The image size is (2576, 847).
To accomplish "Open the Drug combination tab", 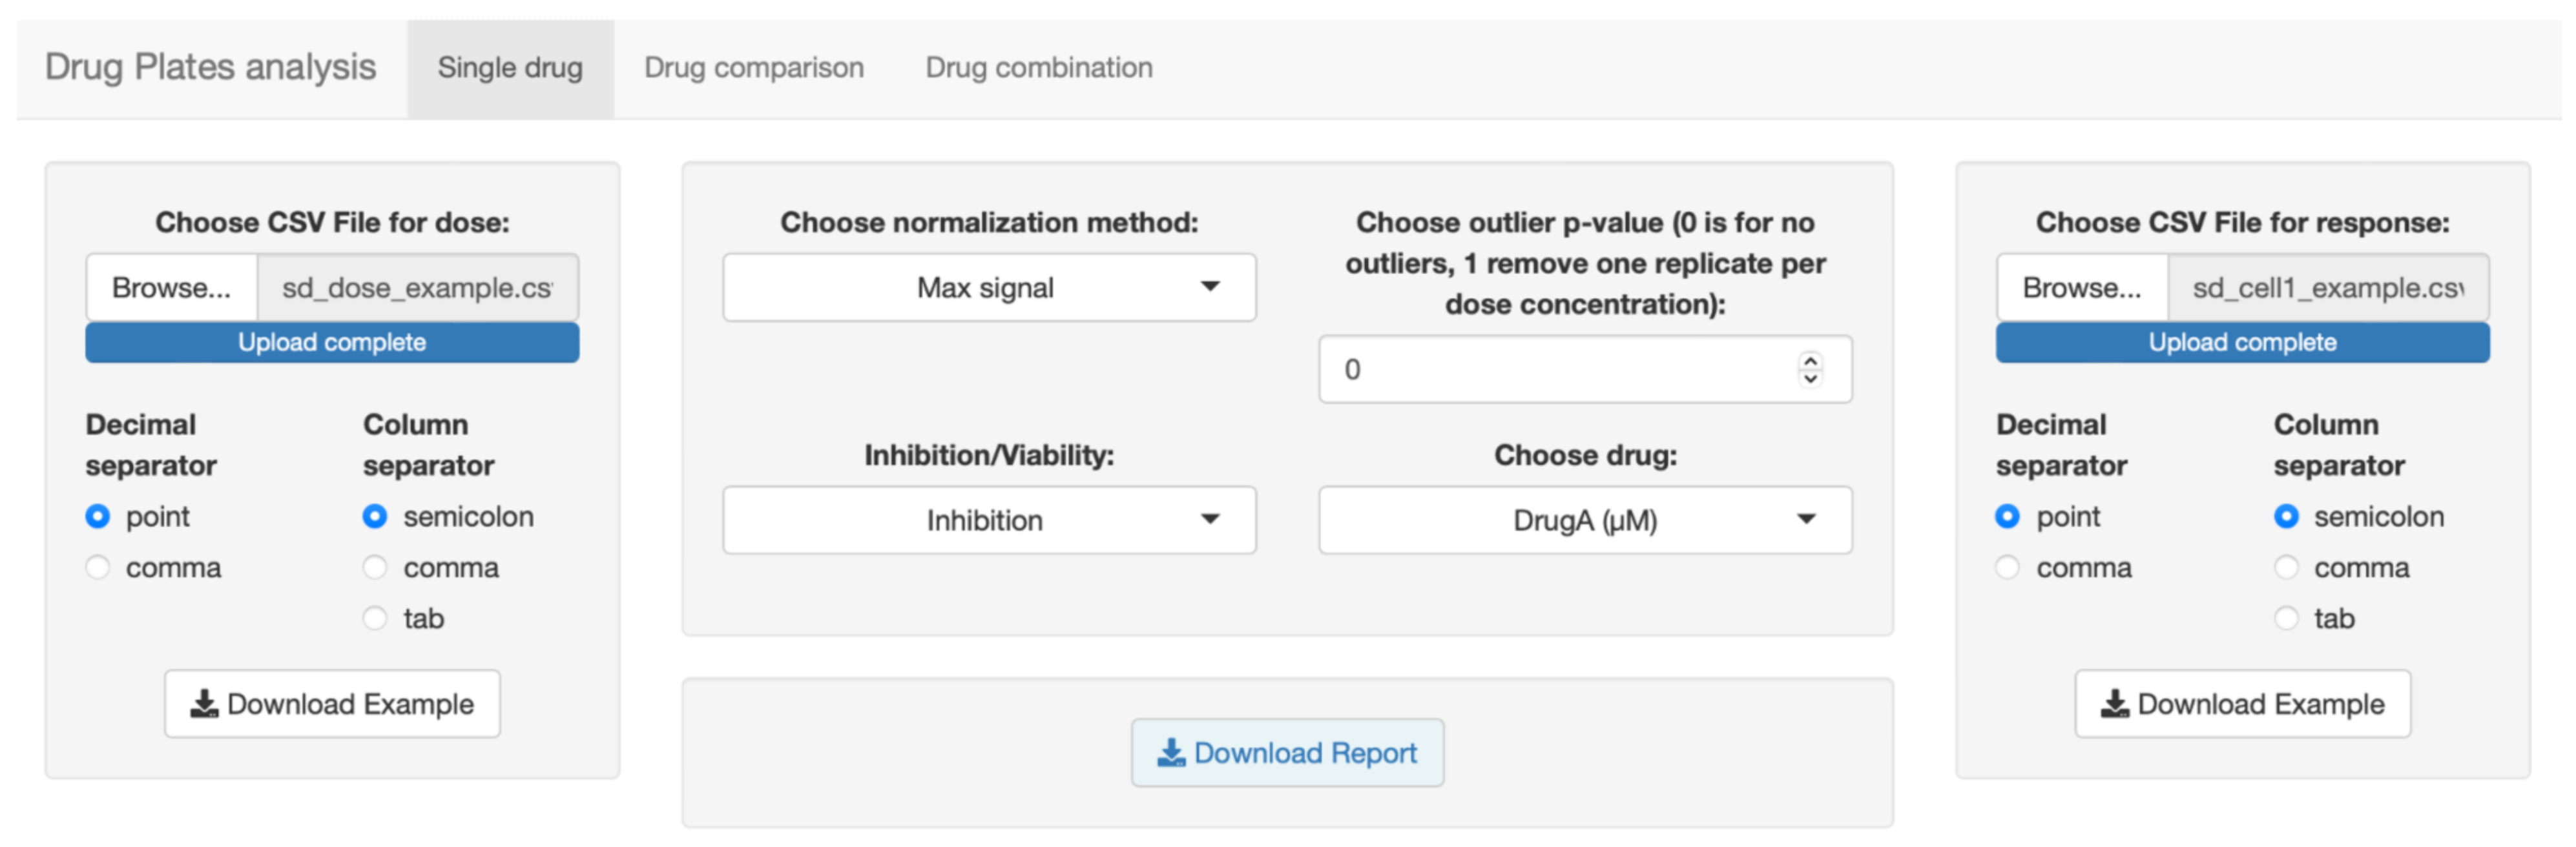I will point(1038,68).
